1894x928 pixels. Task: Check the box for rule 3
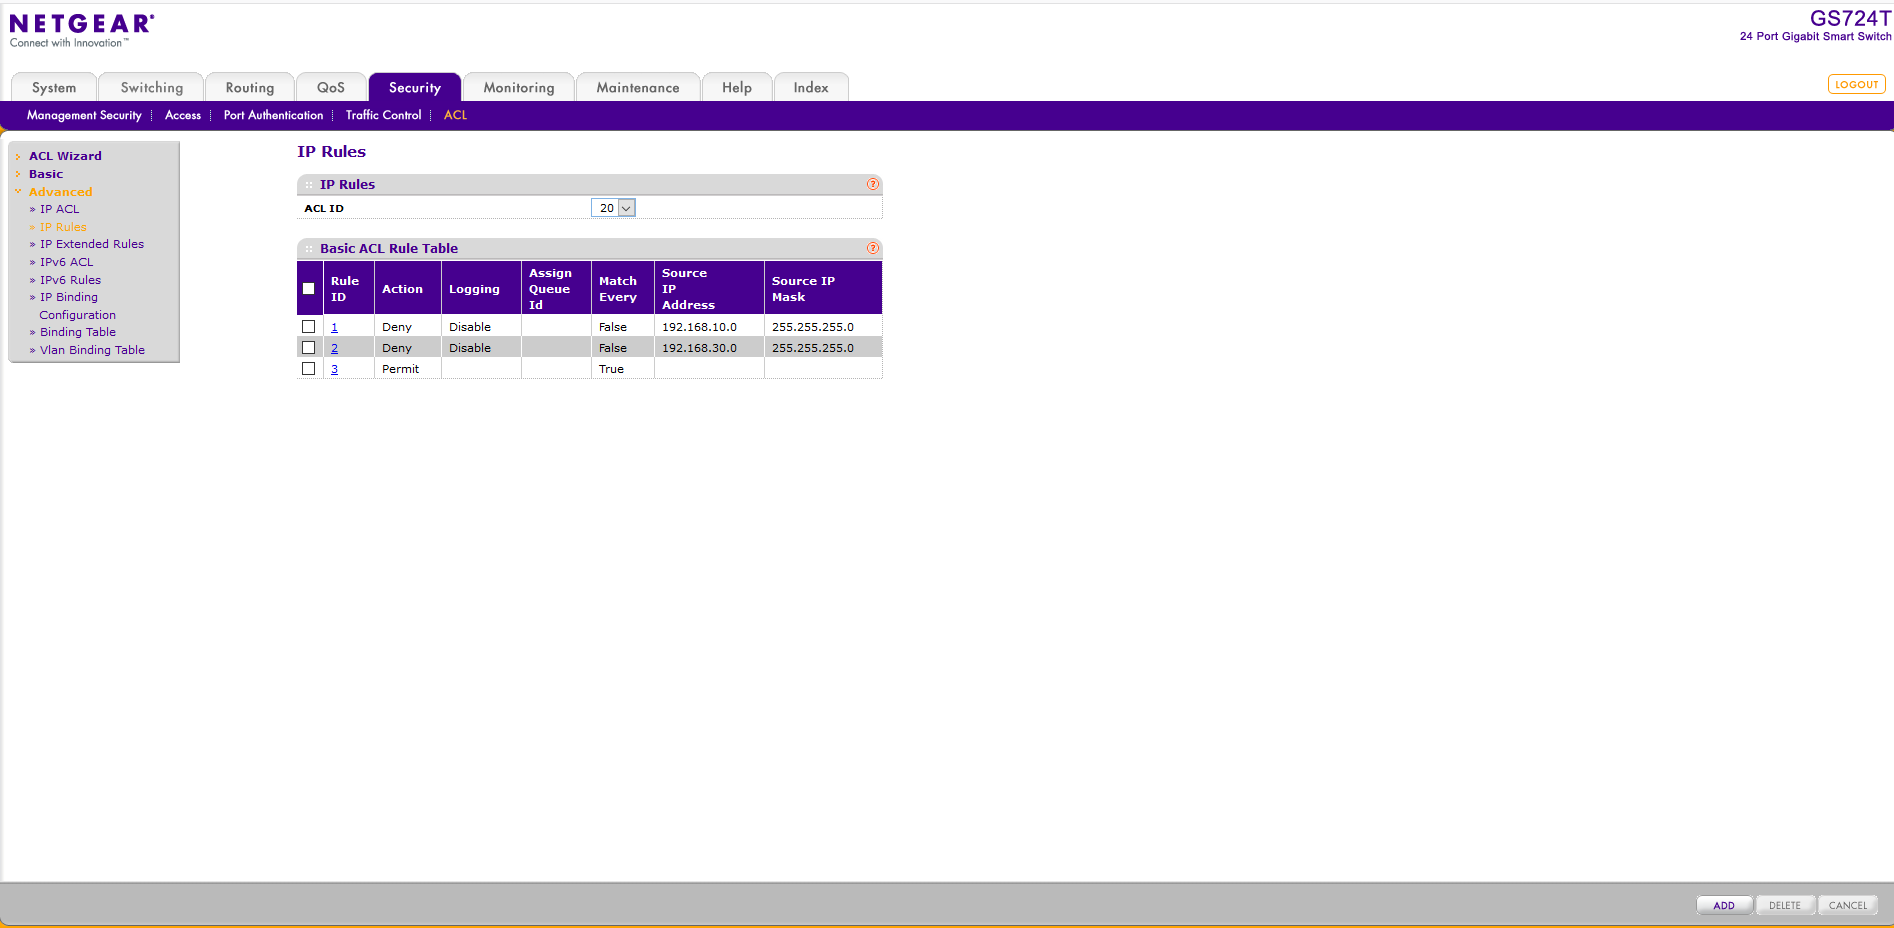[308, 369]
